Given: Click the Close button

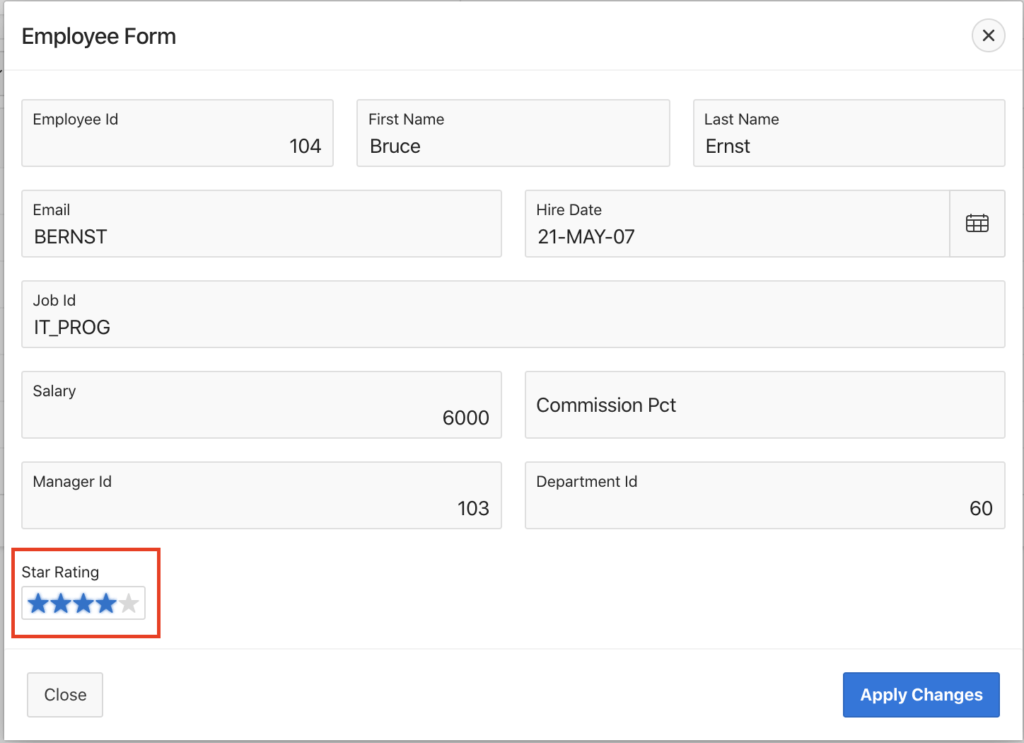Looking at the screenshot, I should pyautogui.click(x=65, y=695).
